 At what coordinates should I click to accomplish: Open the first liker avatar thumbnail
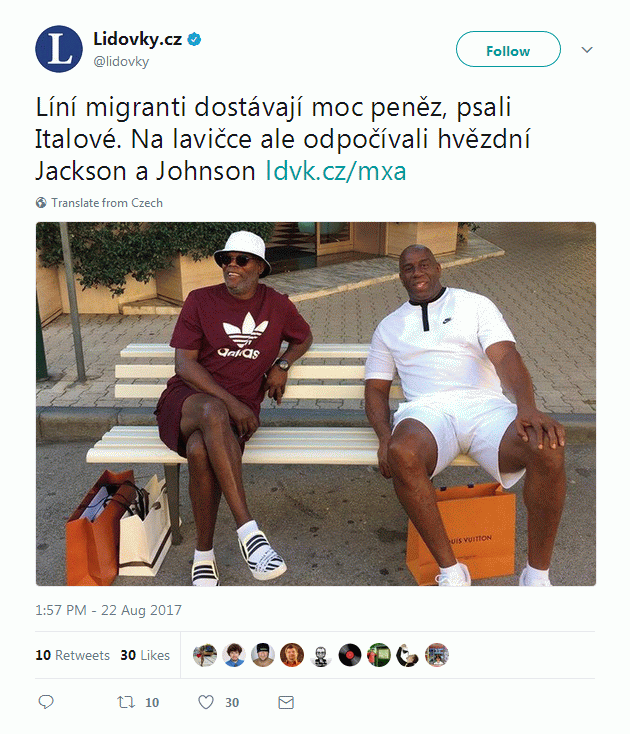tap(205, 654)
